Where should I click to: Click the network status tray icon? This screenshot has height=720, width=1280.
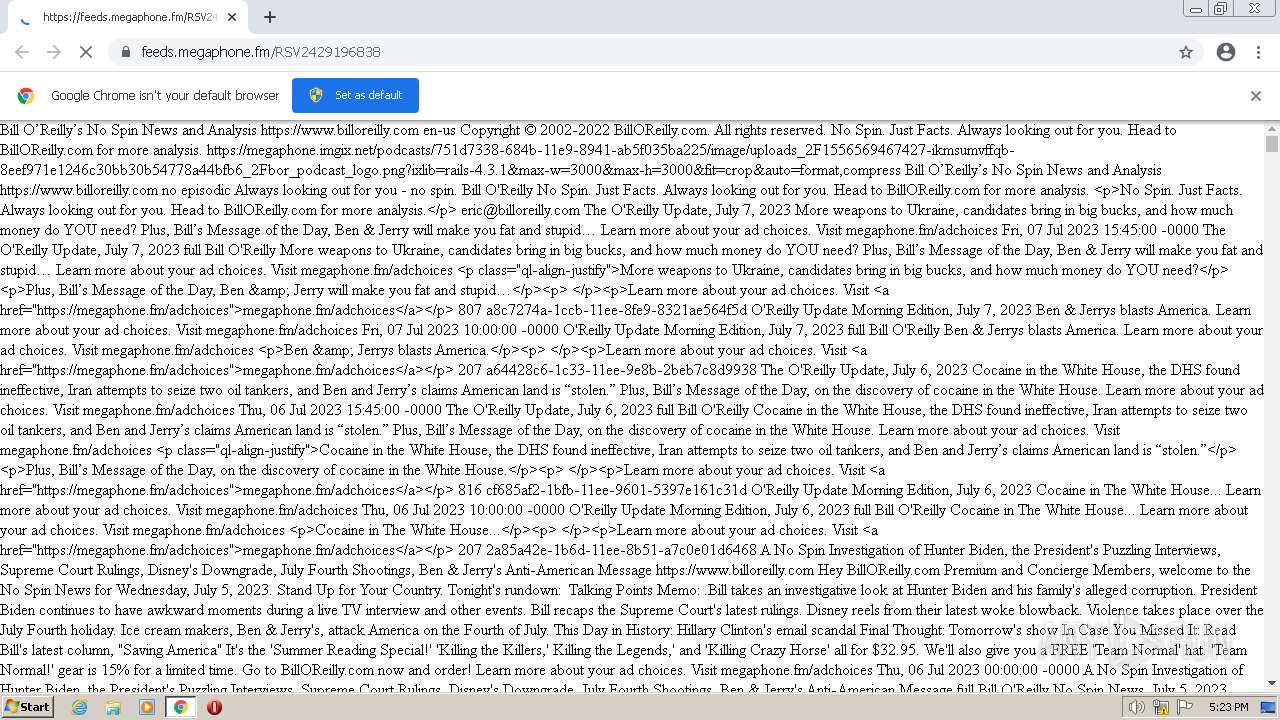pos(1161,707)
